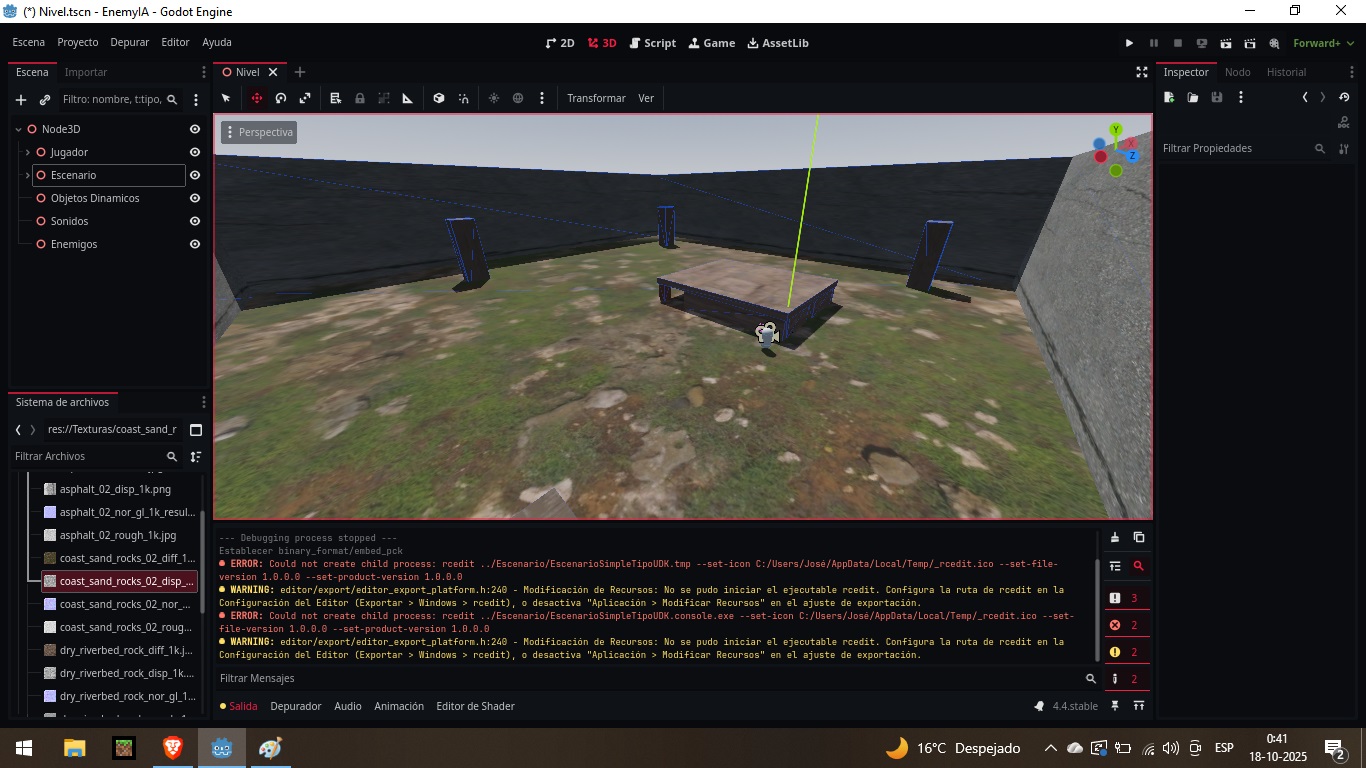Hide the Escenario node
The height and width of the screenshot is (768, 1366).
tap(195, 175)
